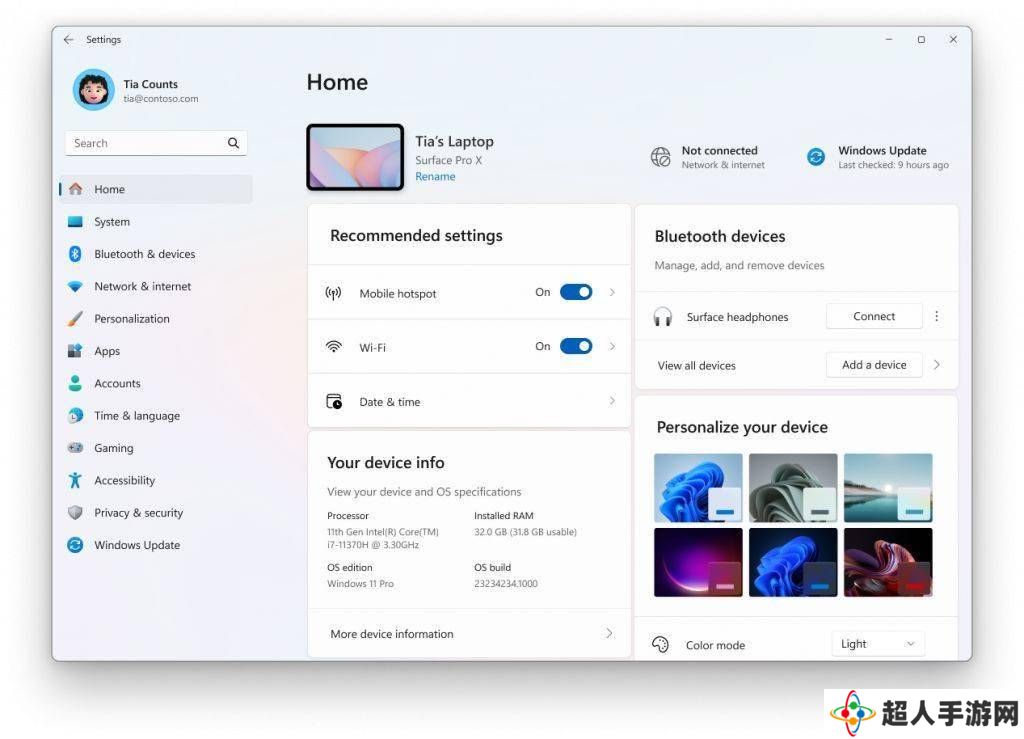
Task: Open Privacy & security settings
Action: click(156, 512)
